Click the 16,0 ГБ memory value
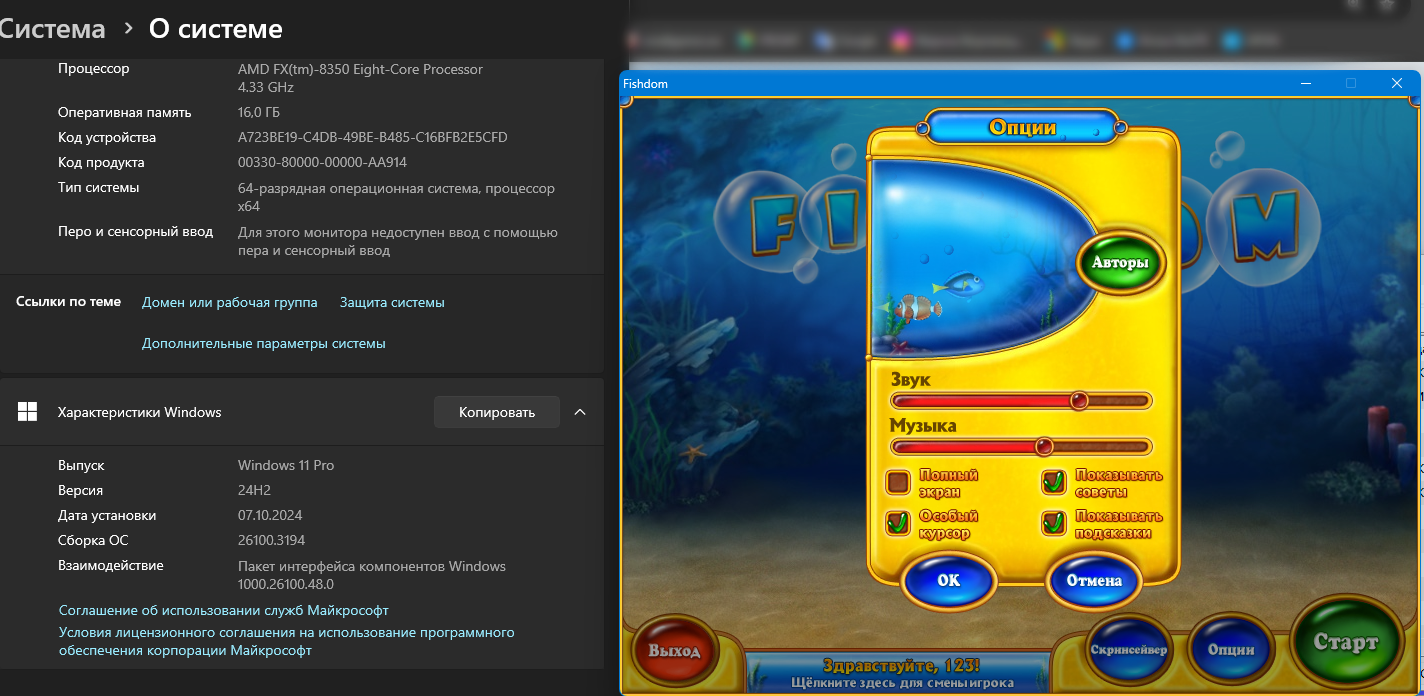 pos(259,112)
